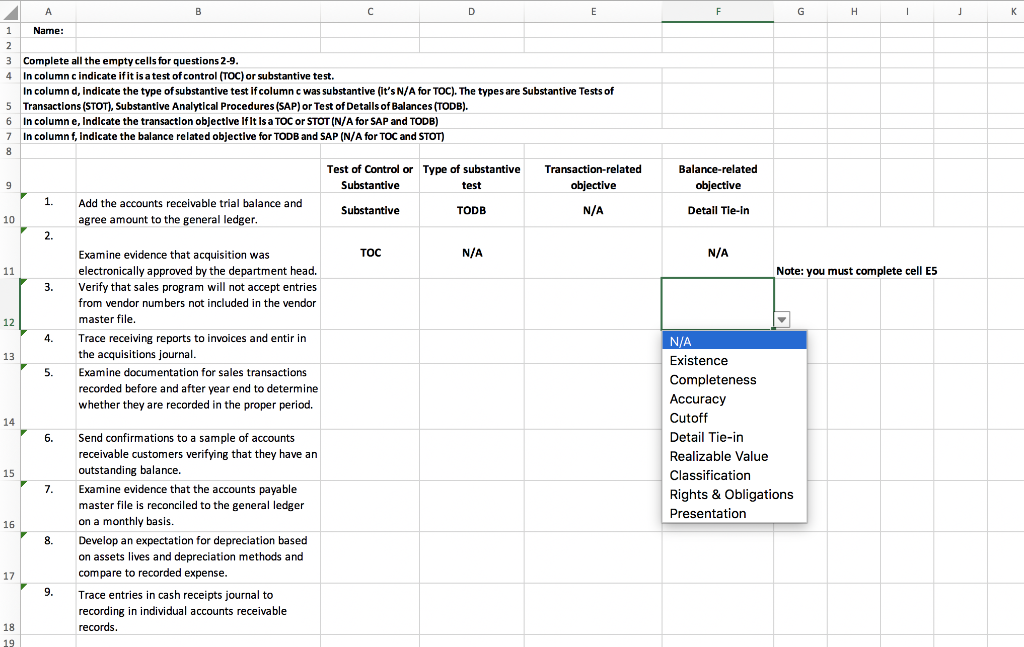Image resolution: width=1024 pixels, height=647 pixels.
Task: Click column F header
Action: pos(716,11)
